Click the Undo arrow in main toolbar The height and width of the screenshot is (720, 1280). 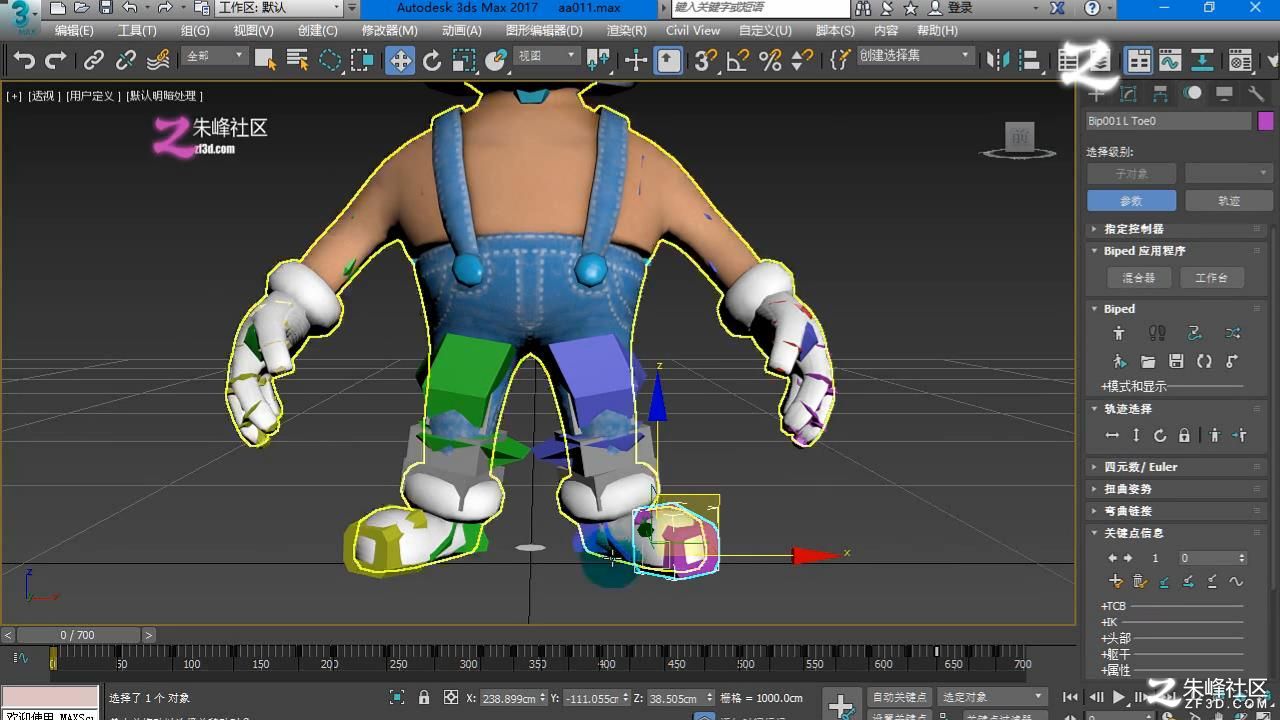(x=24, y=60)
